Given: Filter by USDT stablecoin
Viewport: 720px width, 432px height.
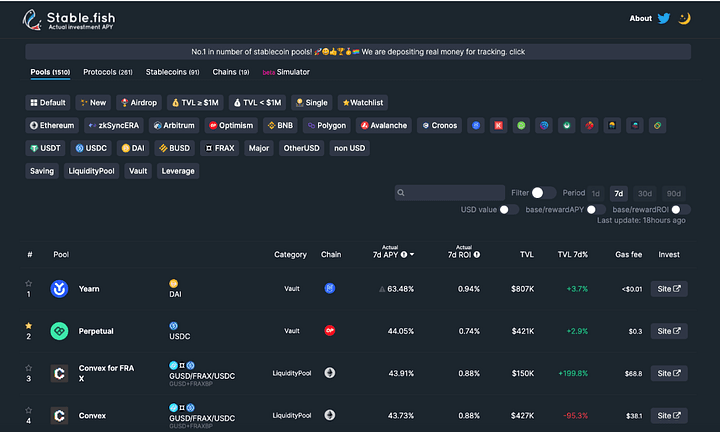Looking at the screenshot, I should [x=45, y=148].
